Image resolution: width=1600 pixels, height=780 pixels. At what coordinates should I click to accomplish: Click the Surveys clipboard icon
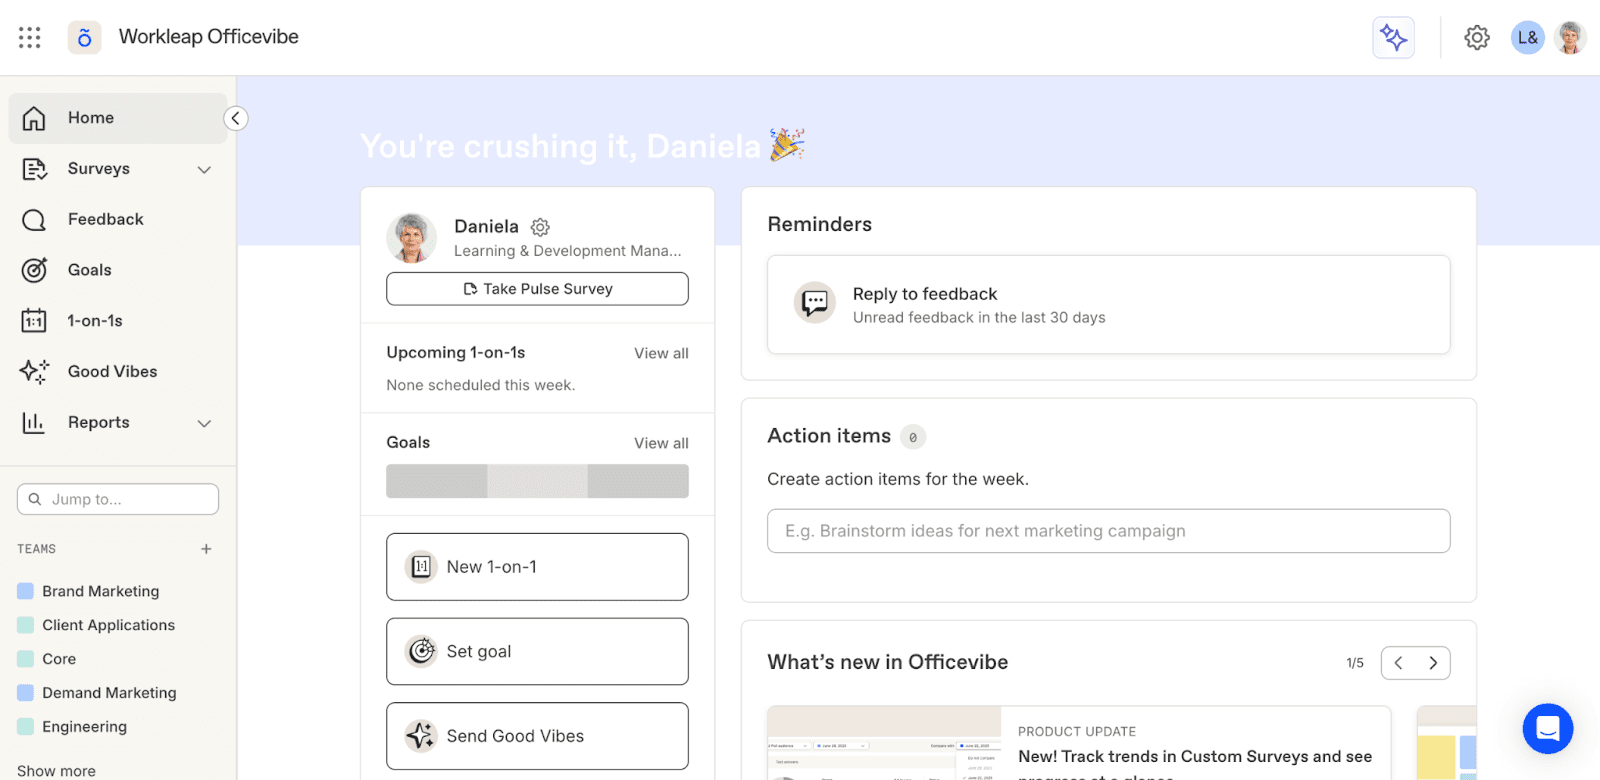tap(34, 169)
